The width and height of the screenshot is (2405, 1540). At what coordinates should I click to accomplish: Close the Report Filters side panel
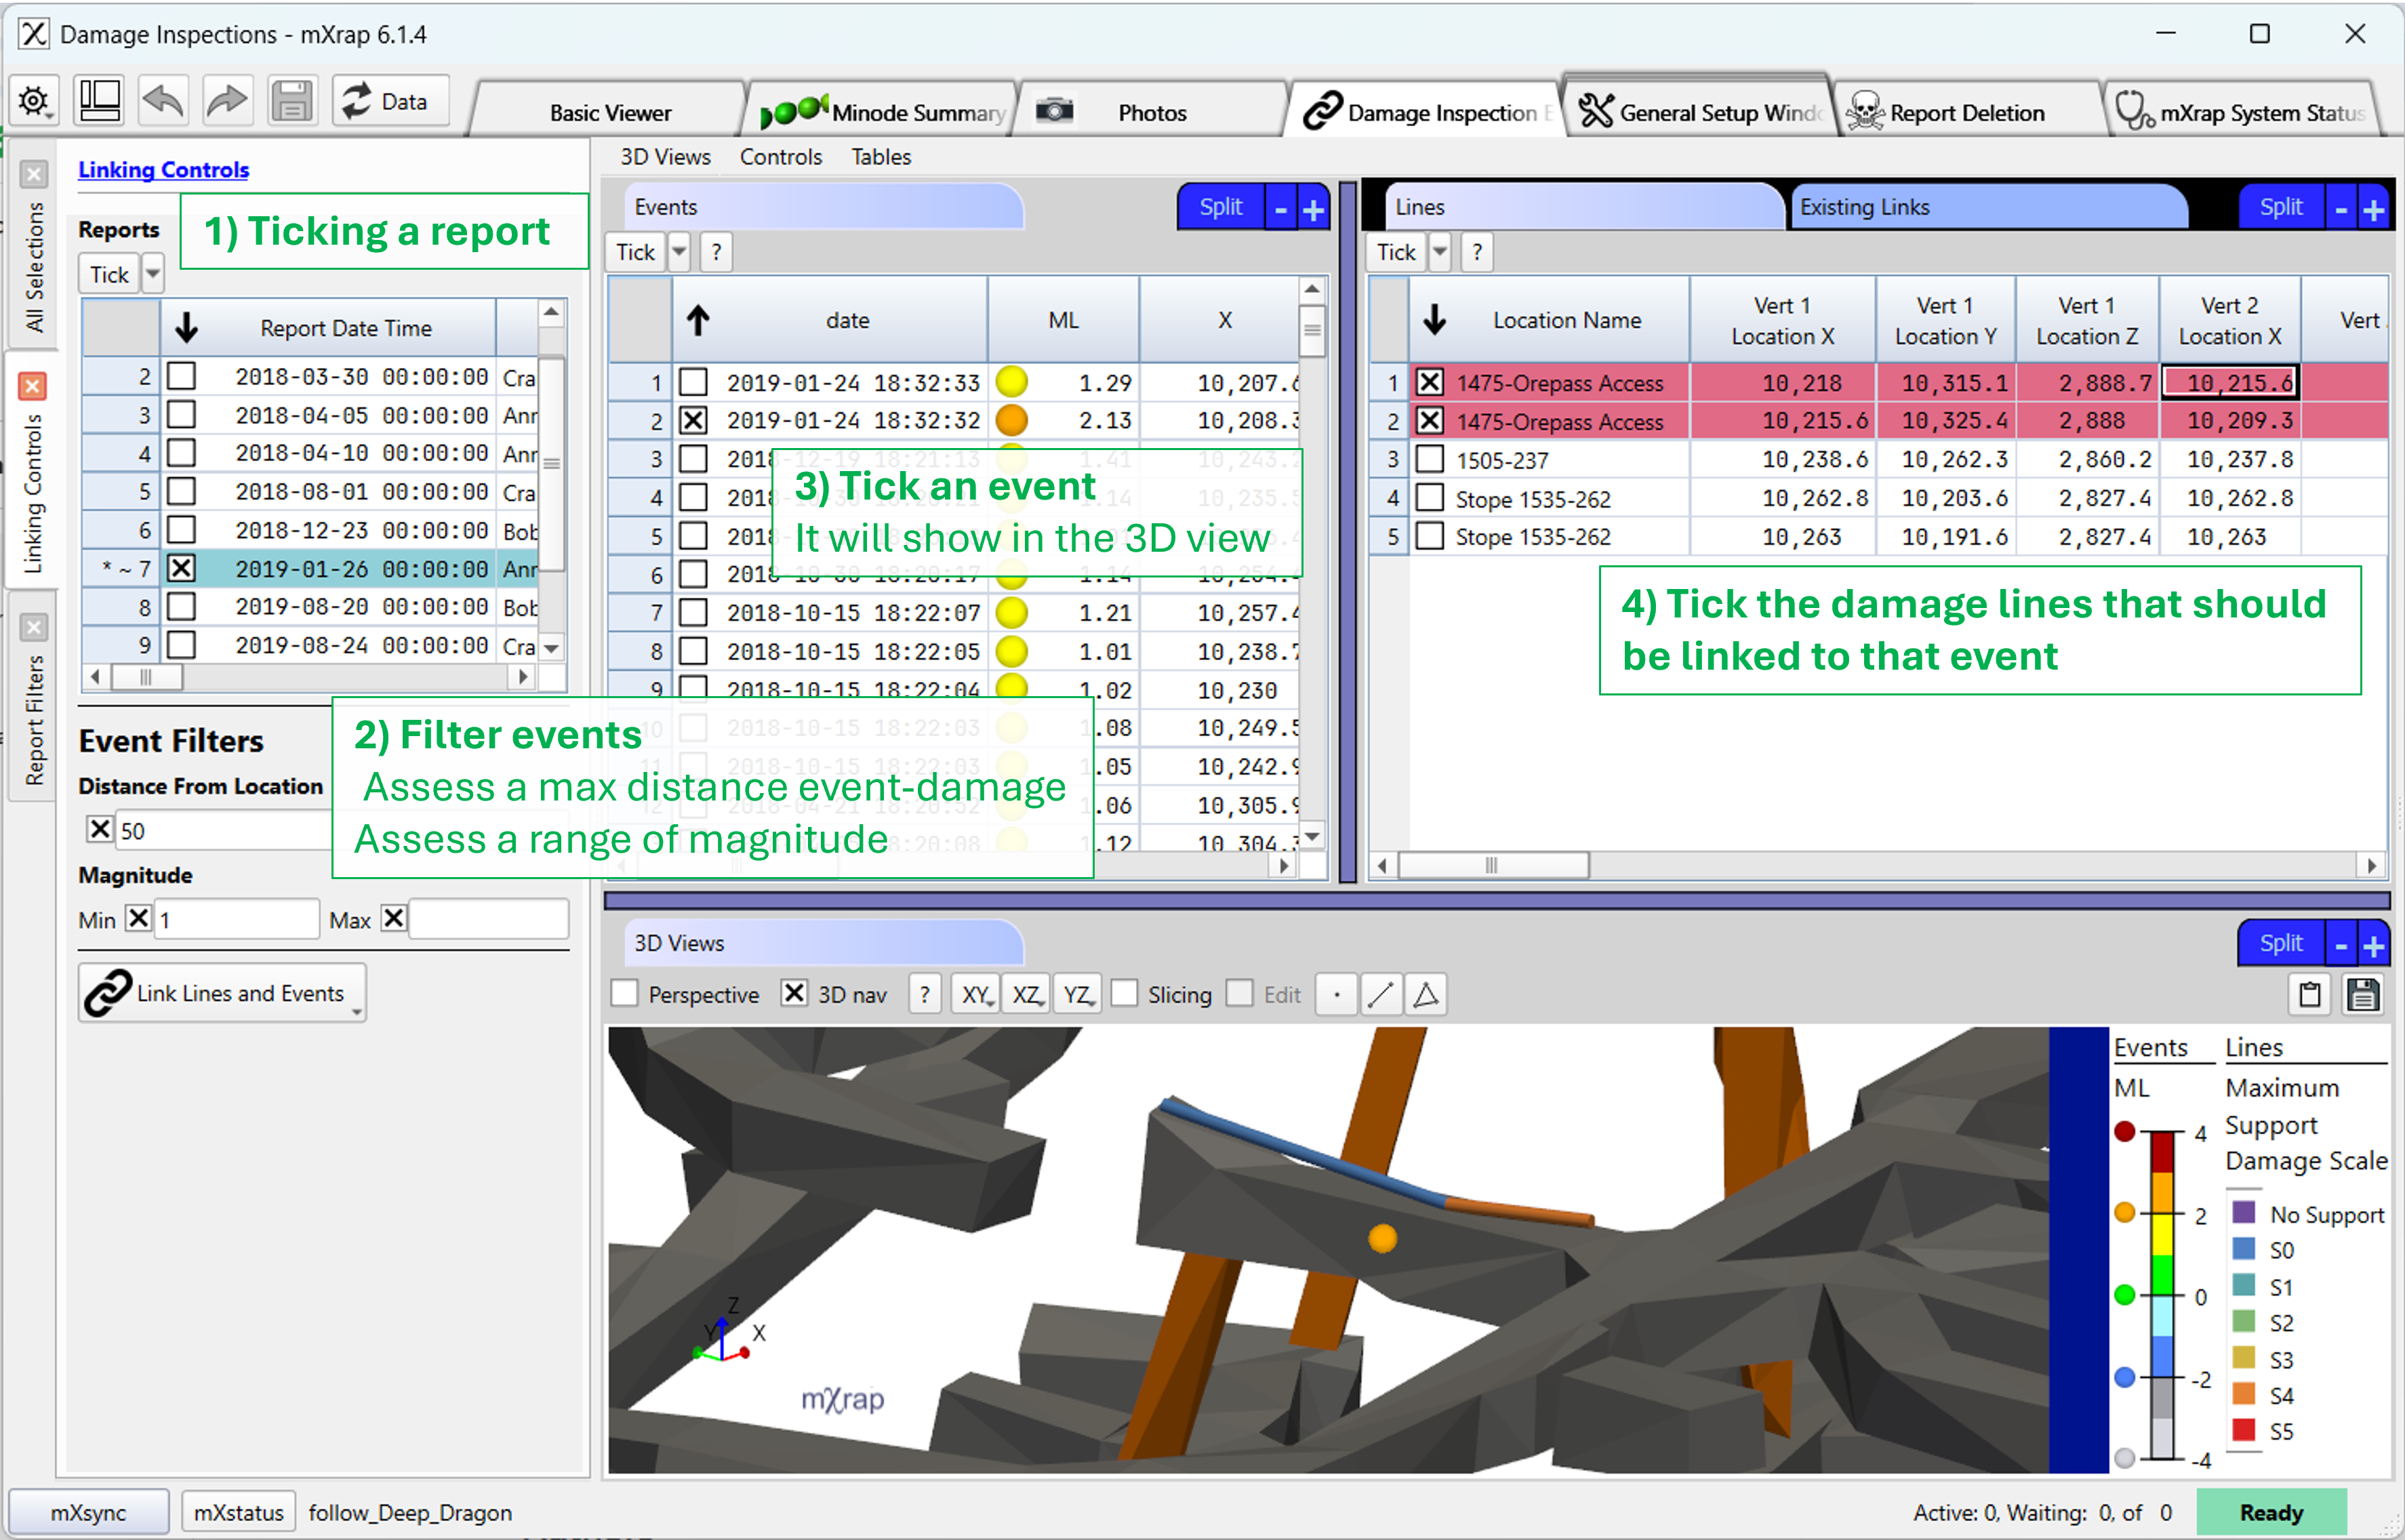pyautogui.click(x=34, y=627)
